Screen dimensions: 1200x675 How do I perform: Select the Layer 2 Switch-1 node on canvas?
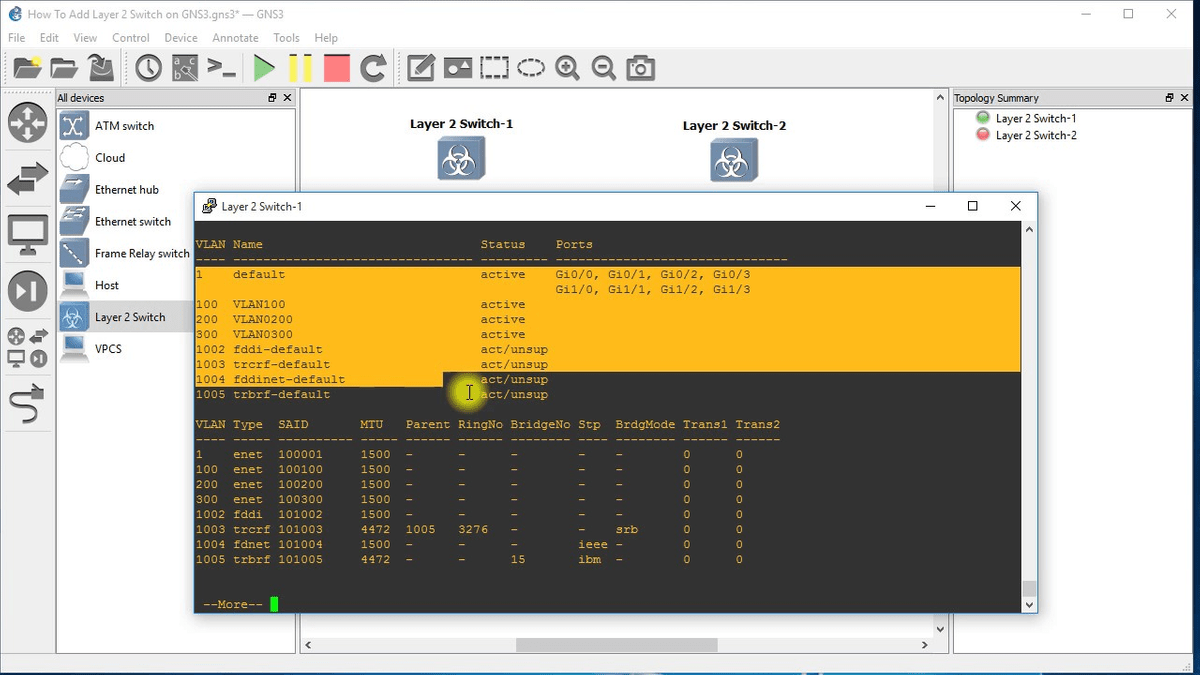461,159
